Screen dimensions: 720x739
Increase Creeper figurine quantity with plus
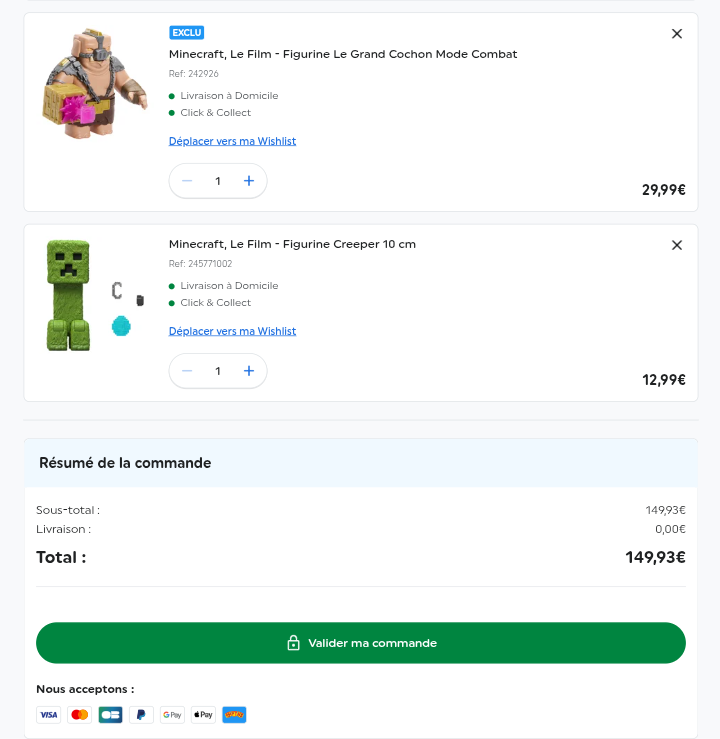(x=249, y=371)
